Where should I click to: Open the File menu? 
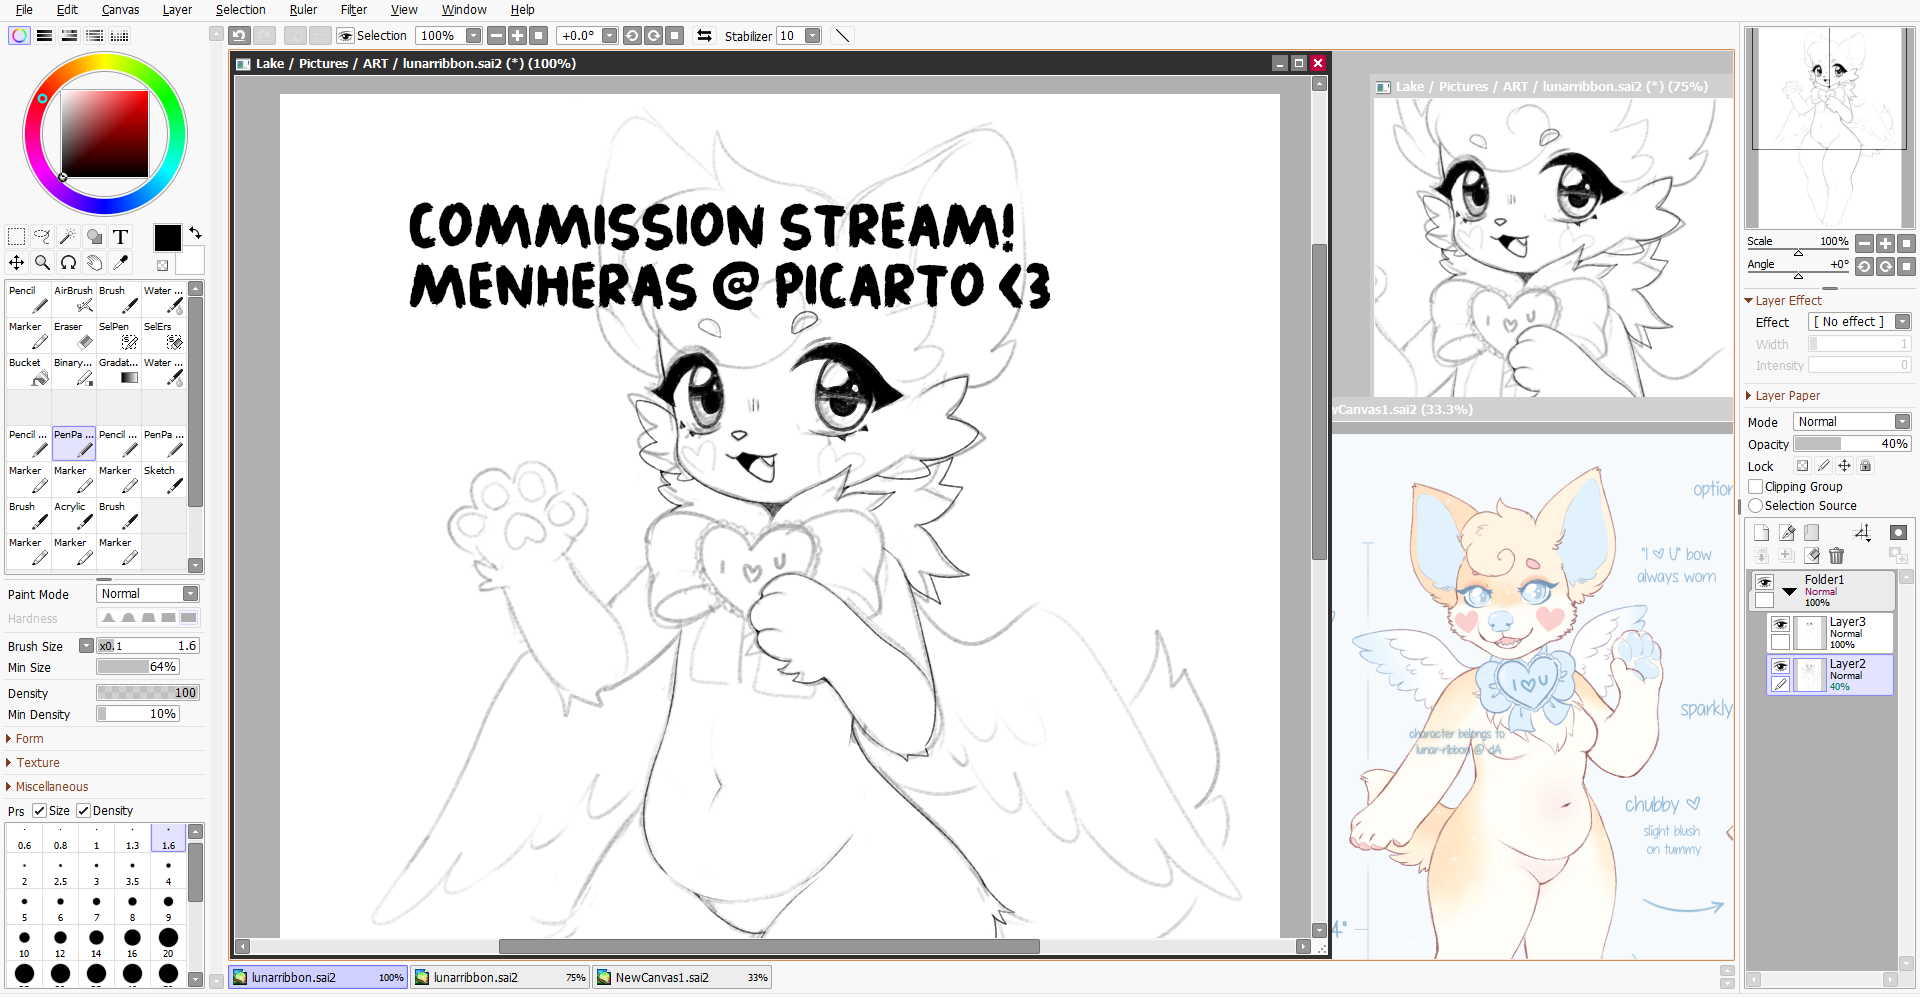pyautogui.click(x=24, y=10)
